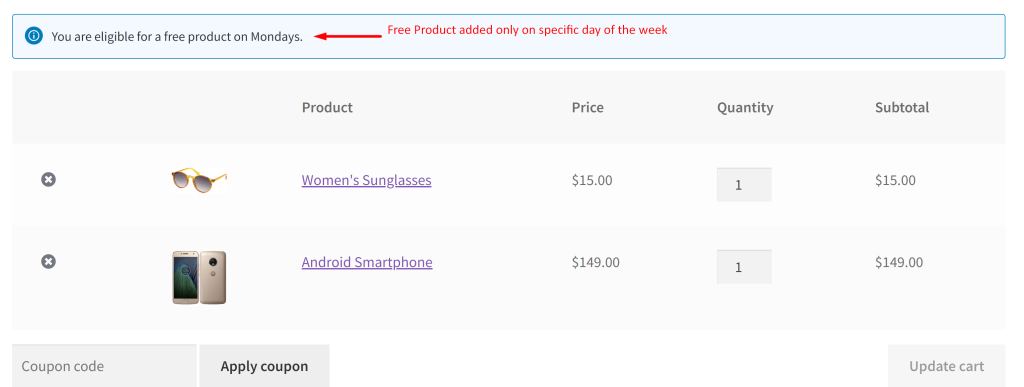The width and height of the screenshot is (1024, 387).
Task: Focus the quantity field for Women's Sunglasses
Action: pyautogui.click(x=744, y=185)
